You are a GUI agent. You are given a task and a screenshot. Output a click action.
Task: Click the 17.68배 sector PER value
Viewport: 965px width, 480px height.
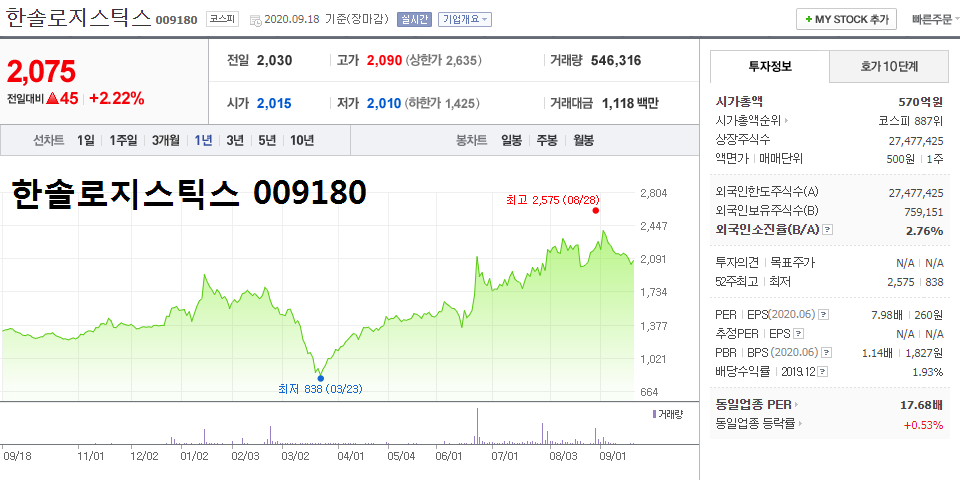click(x=921, y=405)
